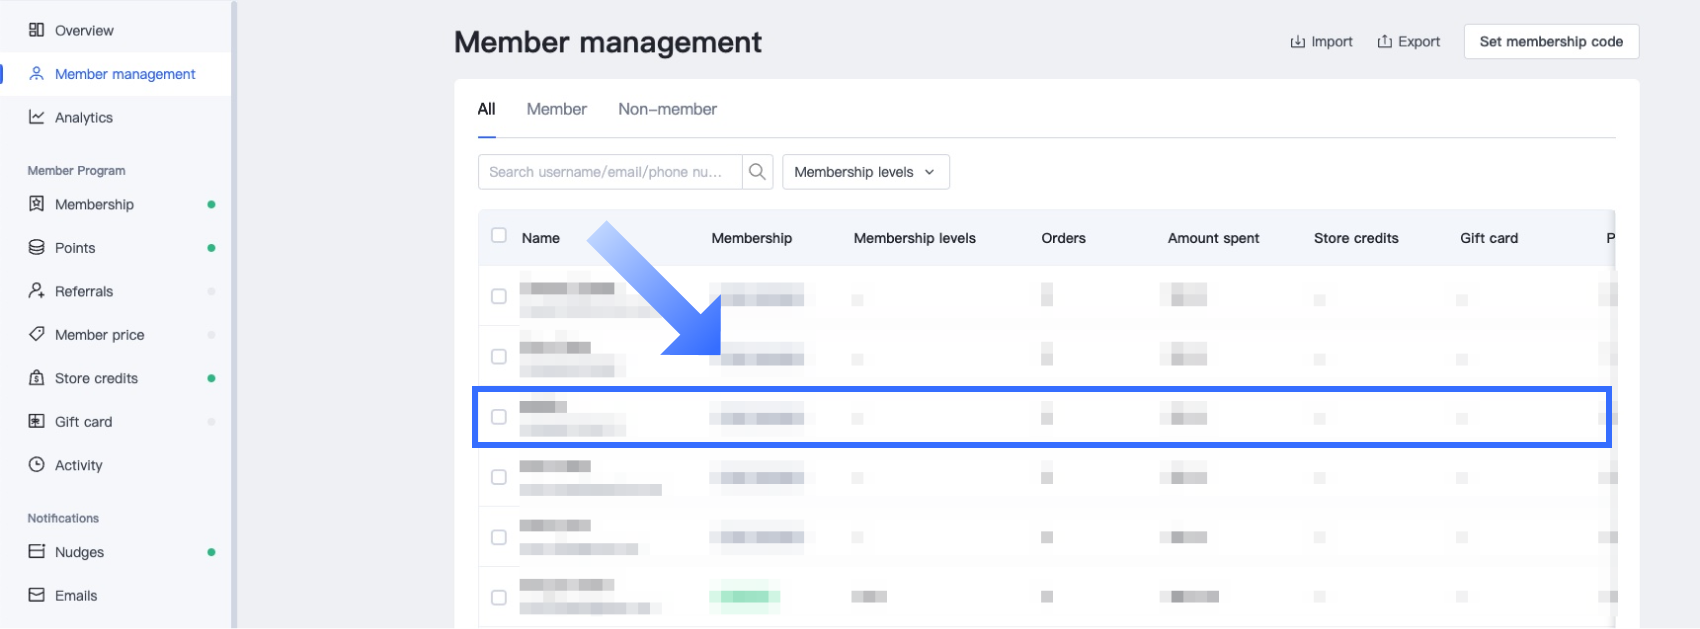
Task: Switch to the Member tab
Action: pyautogui.click(x=556, y=109)
